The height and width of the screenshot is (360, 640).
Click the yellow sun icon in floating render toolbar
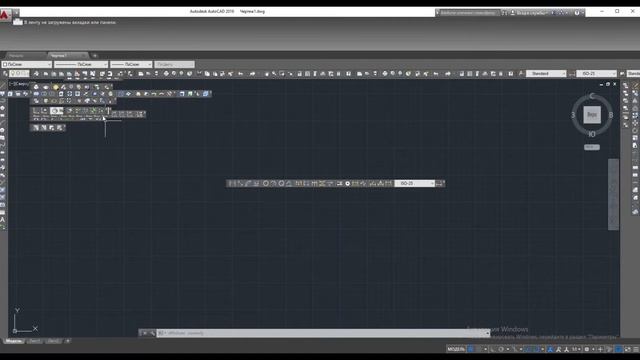[x=56, y=87]
